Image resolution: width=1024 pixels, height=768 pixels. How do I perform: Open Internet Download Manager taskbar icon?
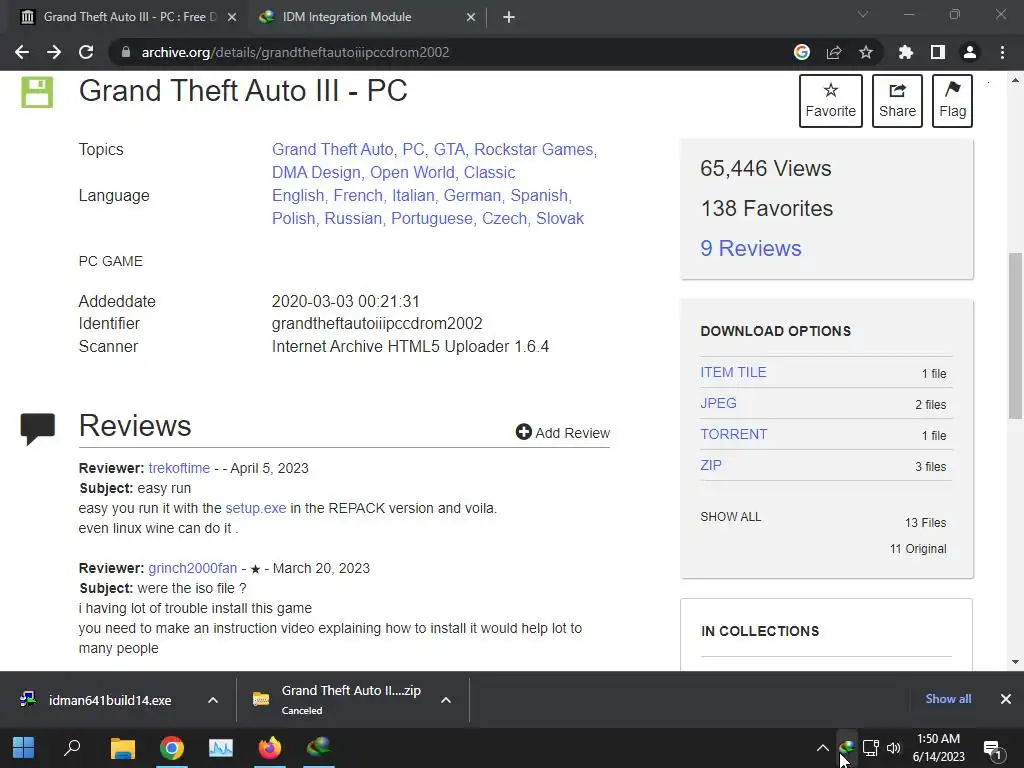point(319,748)
